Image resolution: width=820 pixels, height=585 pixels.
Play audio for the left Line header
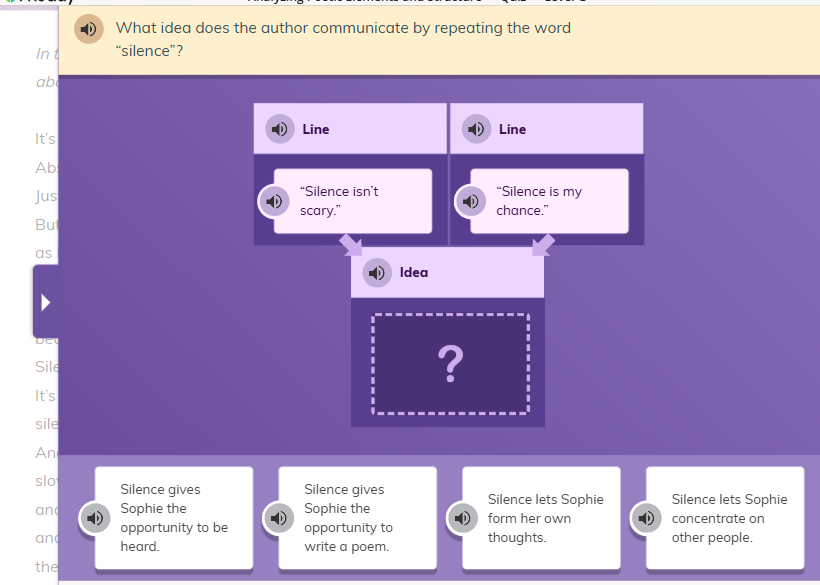coord(278,128)
